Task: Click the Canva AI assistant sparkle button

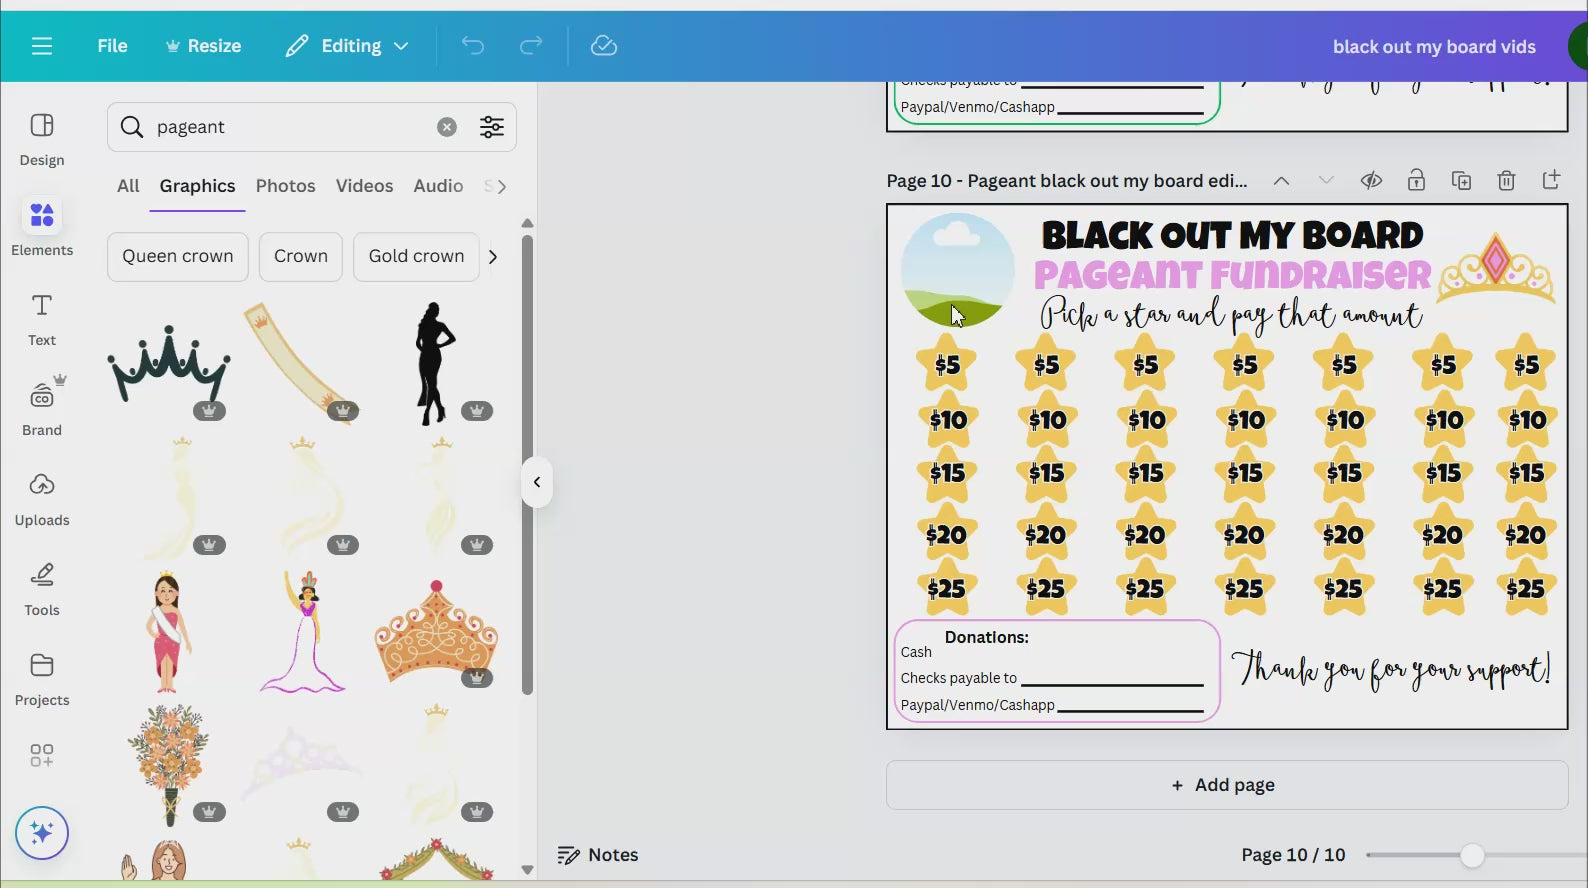Action: [42, 833]
